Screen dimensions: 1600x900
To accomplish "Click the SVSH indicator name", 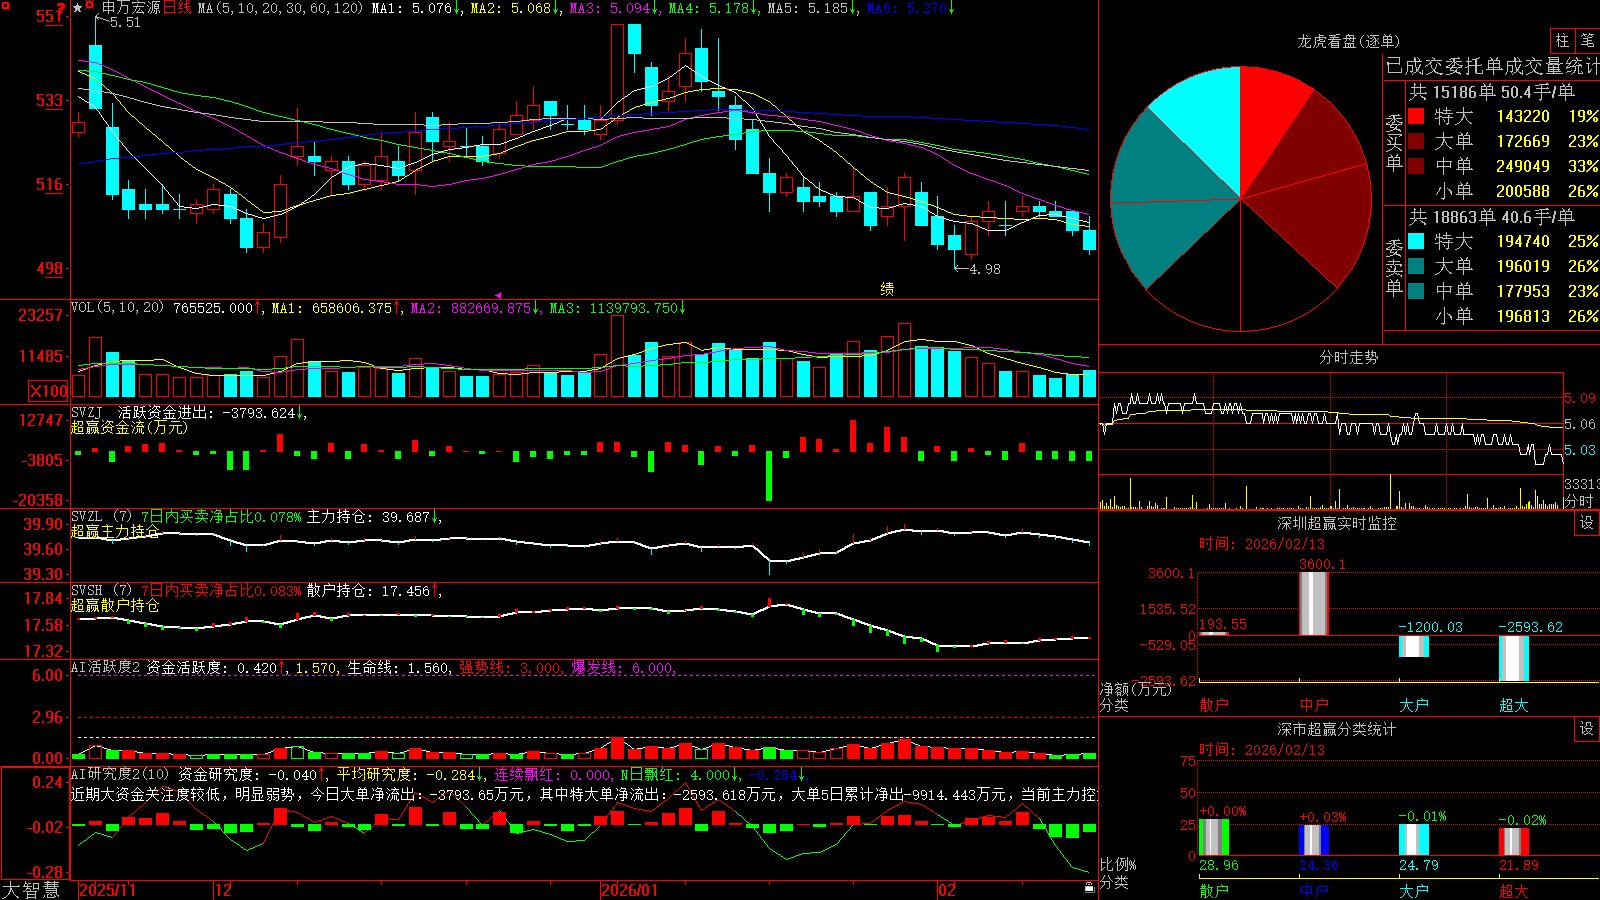I will tap(87, 590).
